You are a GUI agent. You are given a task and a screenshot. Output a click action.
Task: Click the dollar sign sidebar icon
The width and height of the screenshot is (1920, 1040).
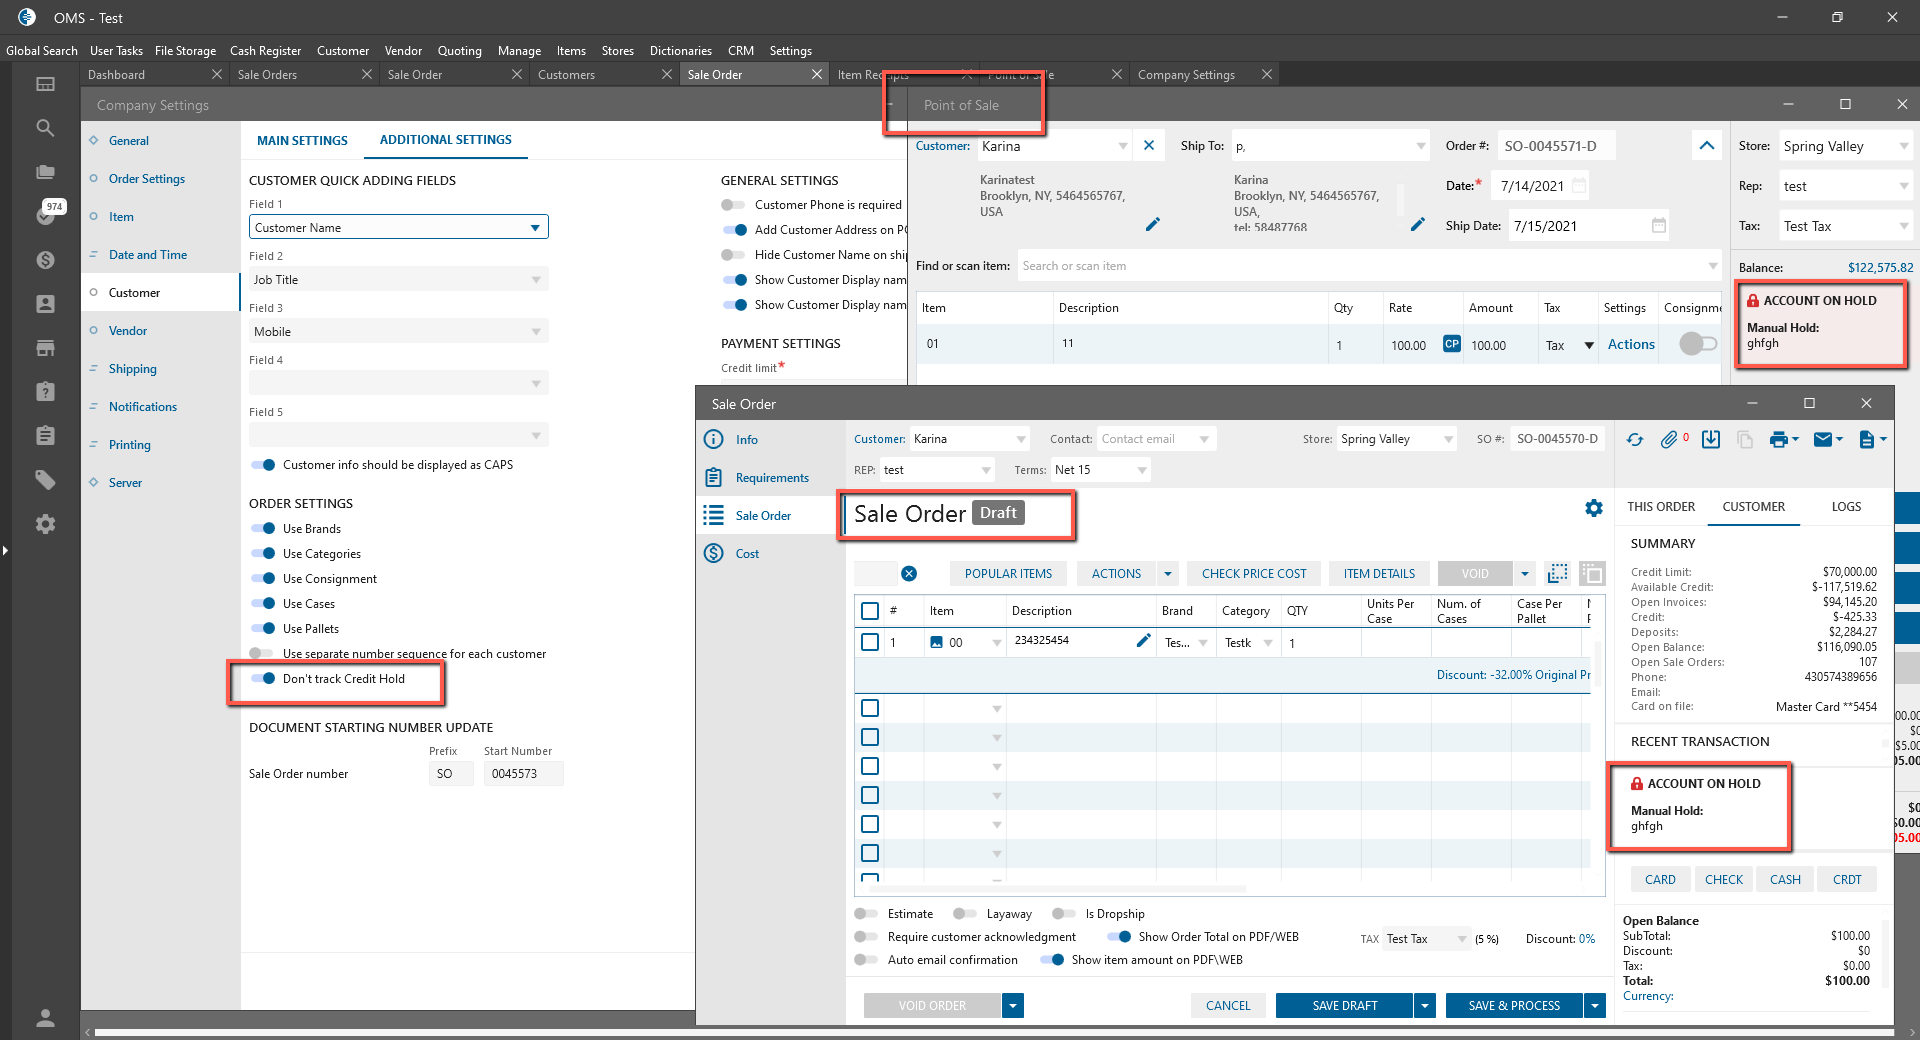[45, 260]
